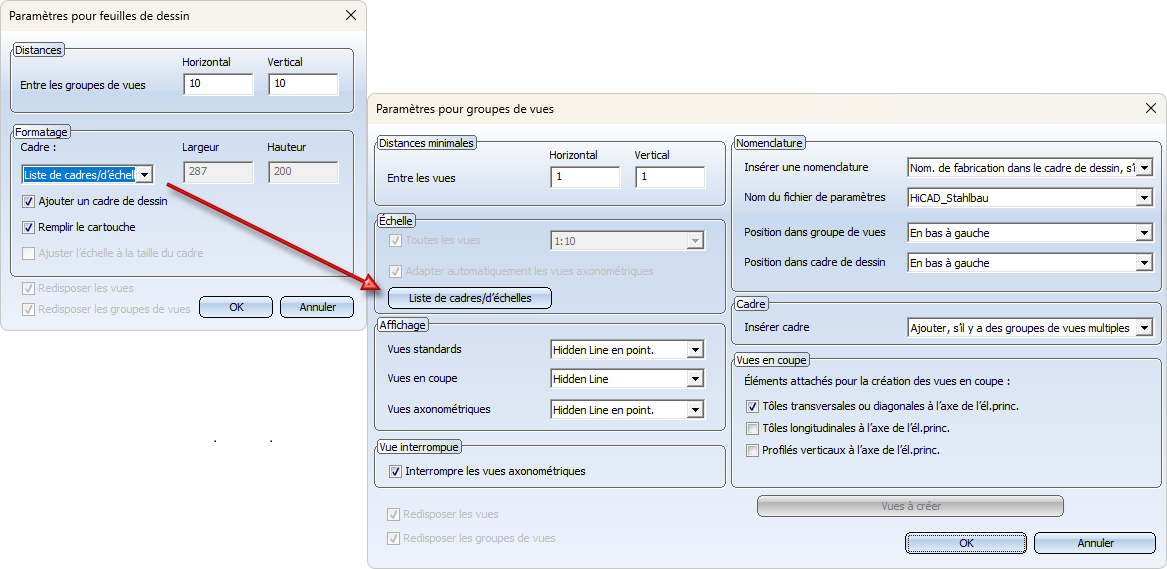Click the Hauteur field showing 200
This screenshot has height=569, width=1167.
(303, 173)
